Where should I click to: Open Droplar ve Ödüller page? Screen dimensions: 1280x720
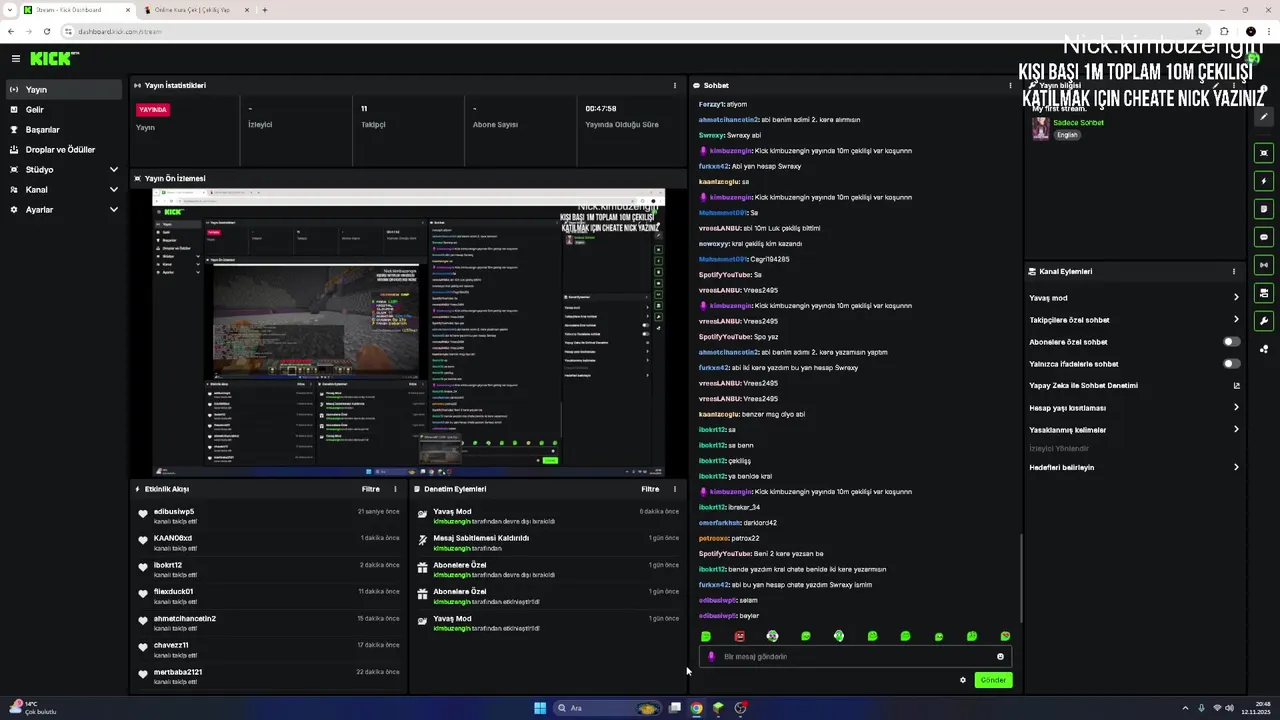click(x=64, y=150)
